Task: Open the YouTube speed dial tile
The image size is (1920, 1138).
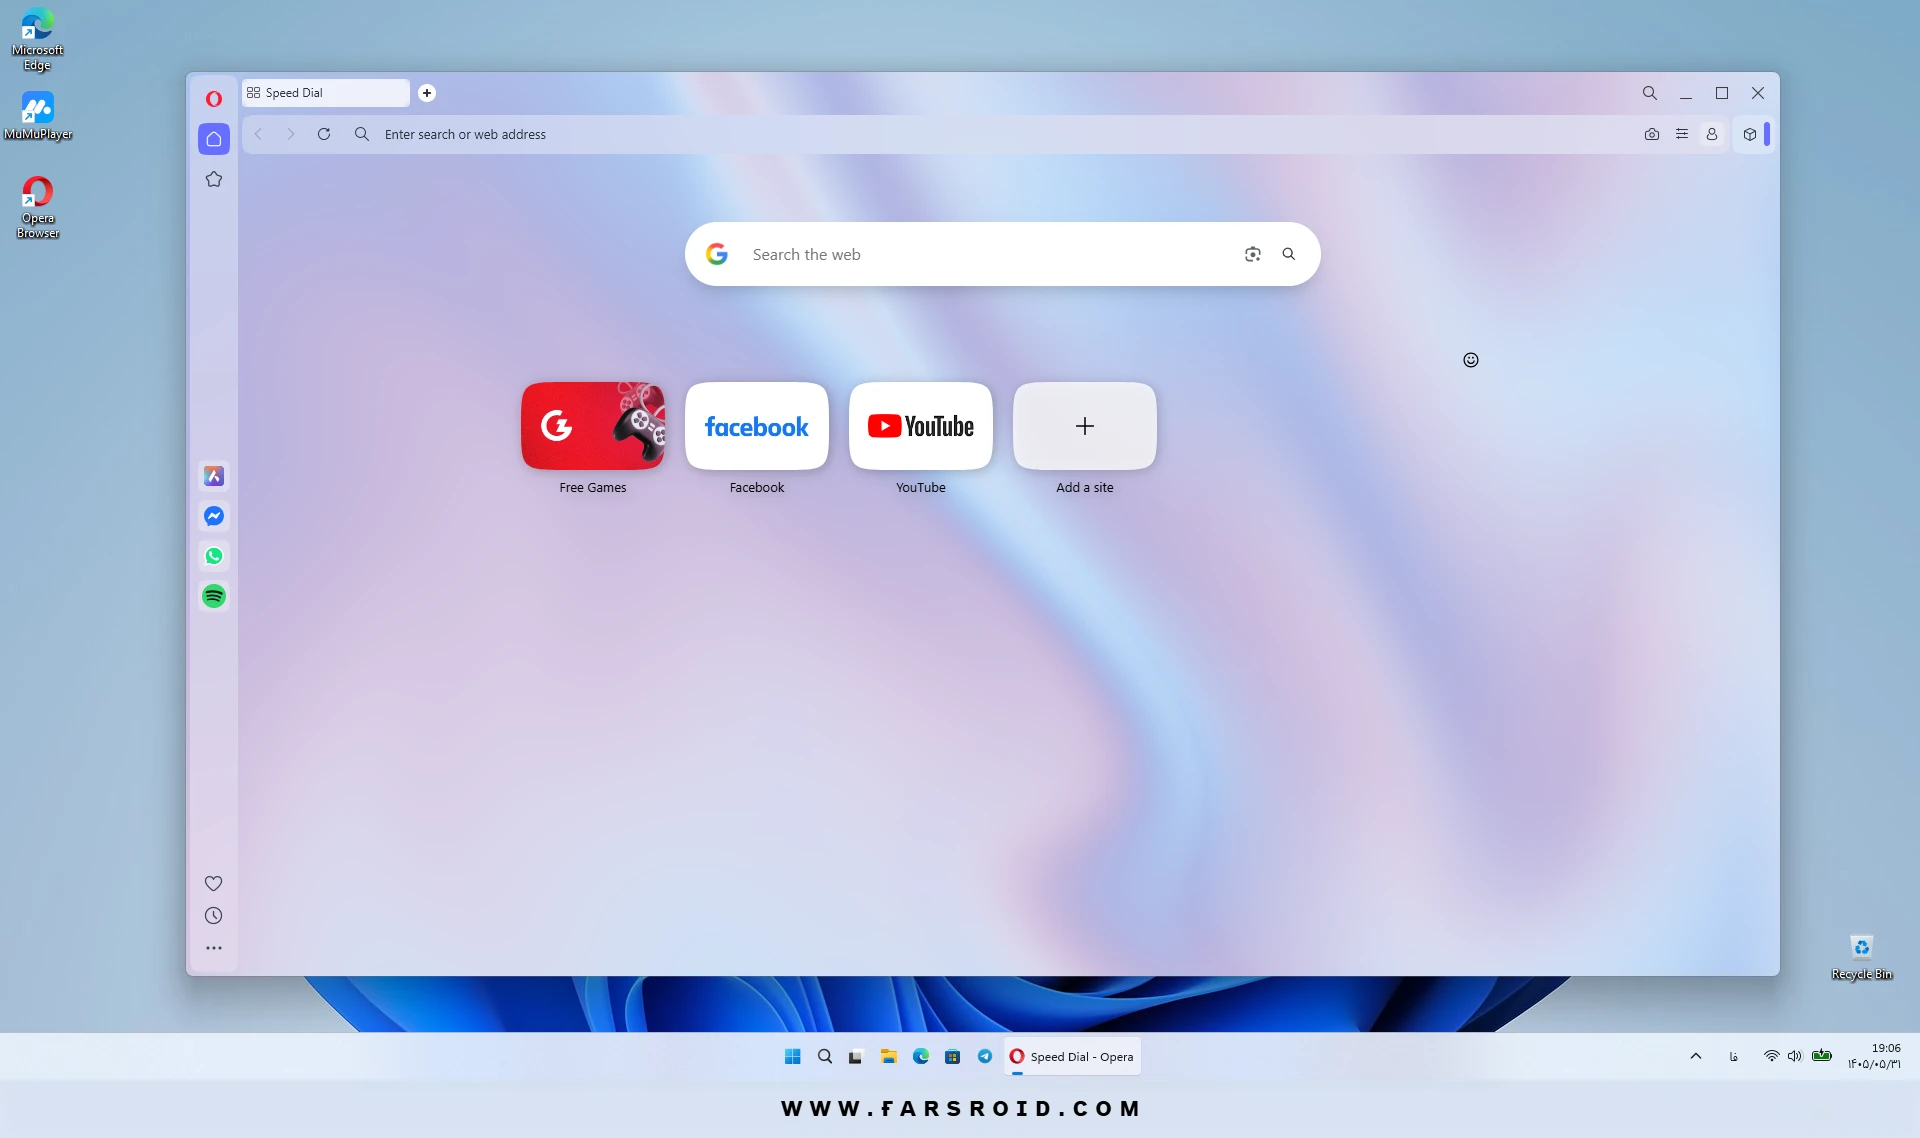Action: 921,426
